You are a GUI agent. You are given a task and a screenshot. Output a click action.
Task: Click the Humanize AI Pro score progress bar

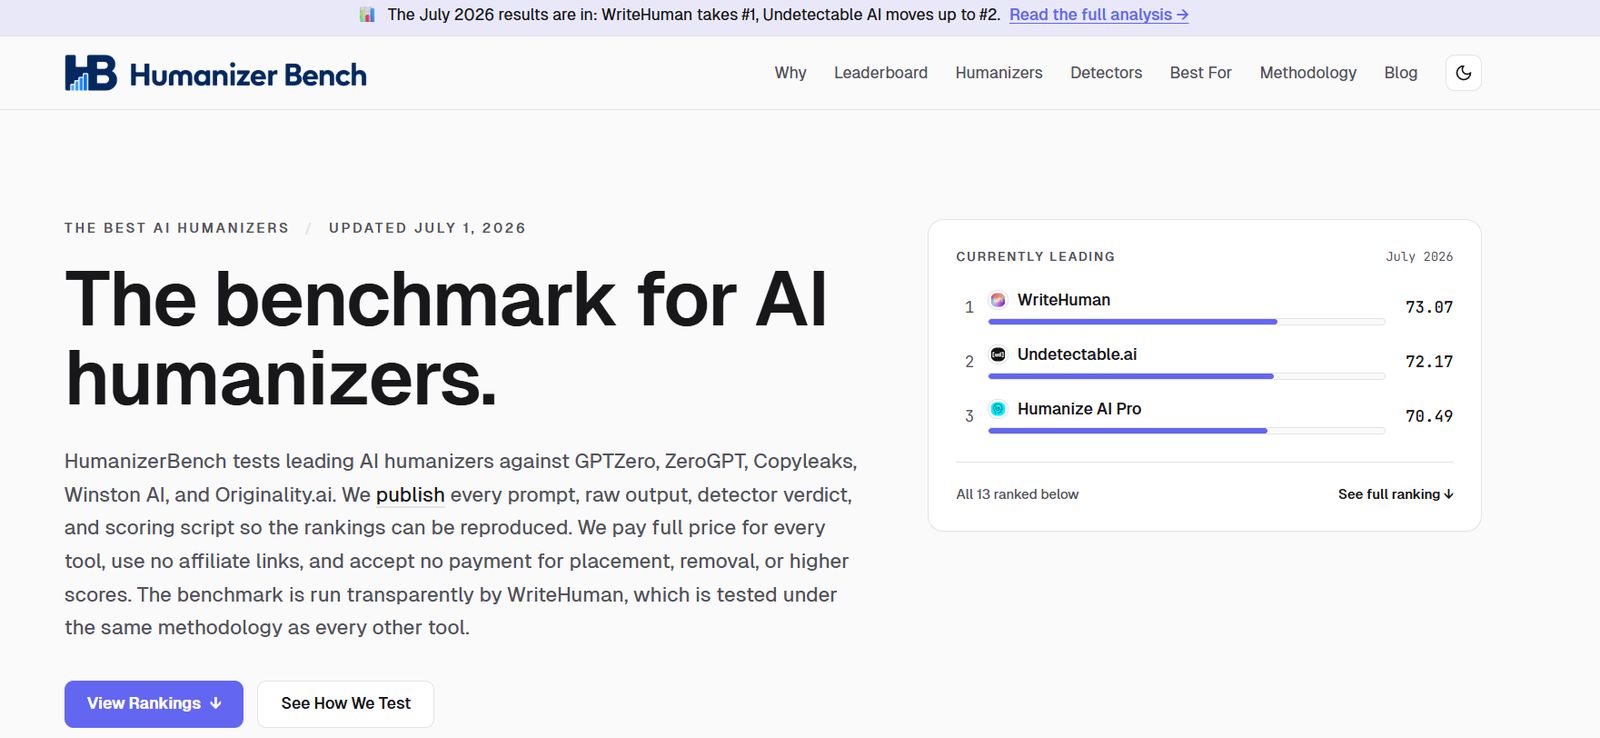(1187, 431)
